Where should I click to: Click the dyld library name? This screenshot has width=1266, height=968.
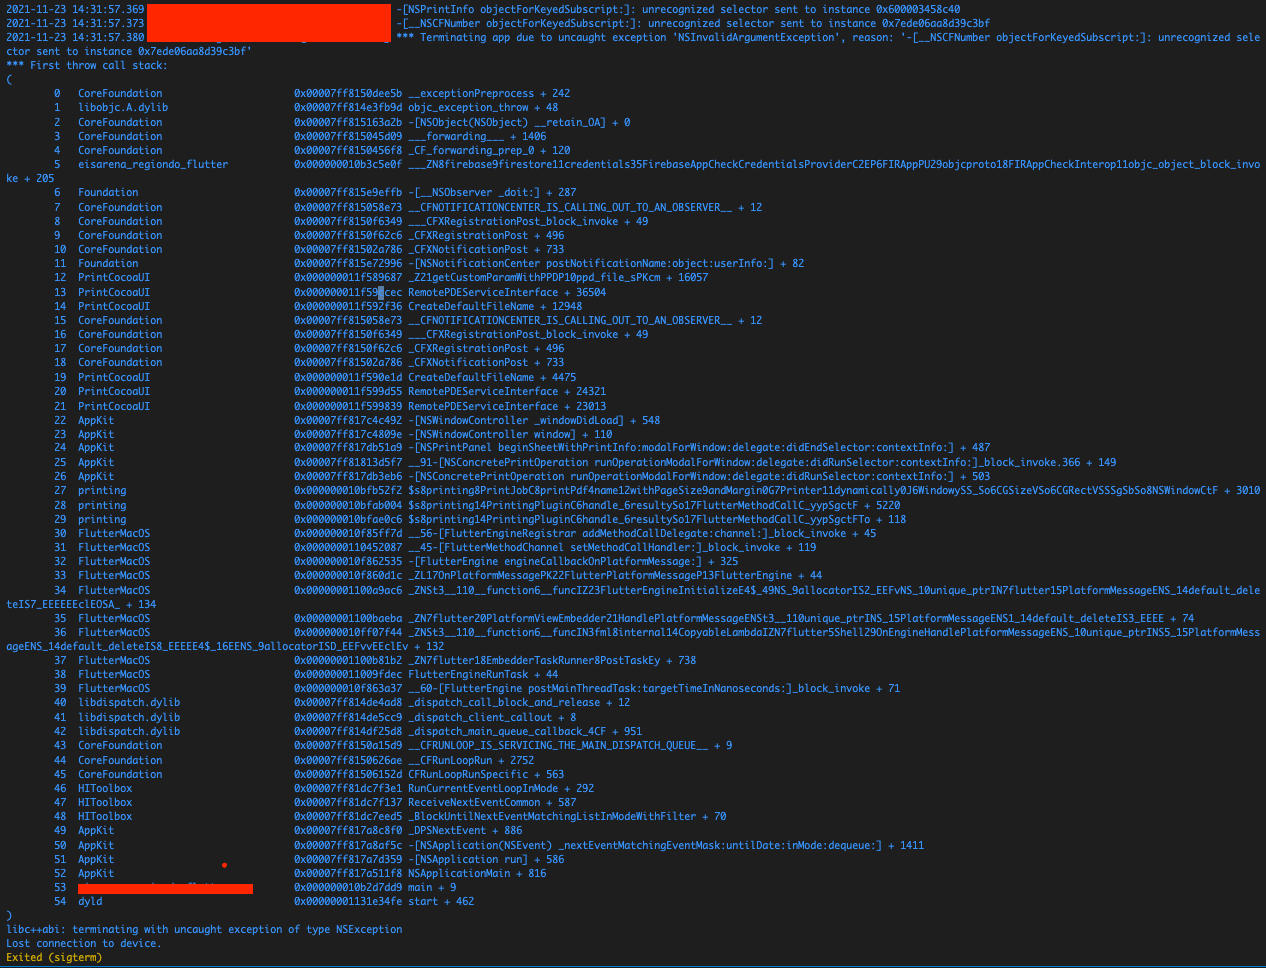(90, 901)
